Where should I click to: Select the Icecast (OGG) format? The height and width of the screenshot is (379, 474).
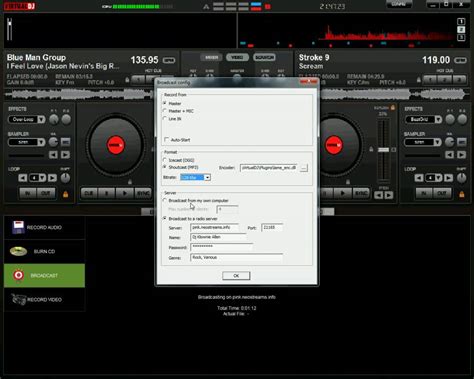165,160
